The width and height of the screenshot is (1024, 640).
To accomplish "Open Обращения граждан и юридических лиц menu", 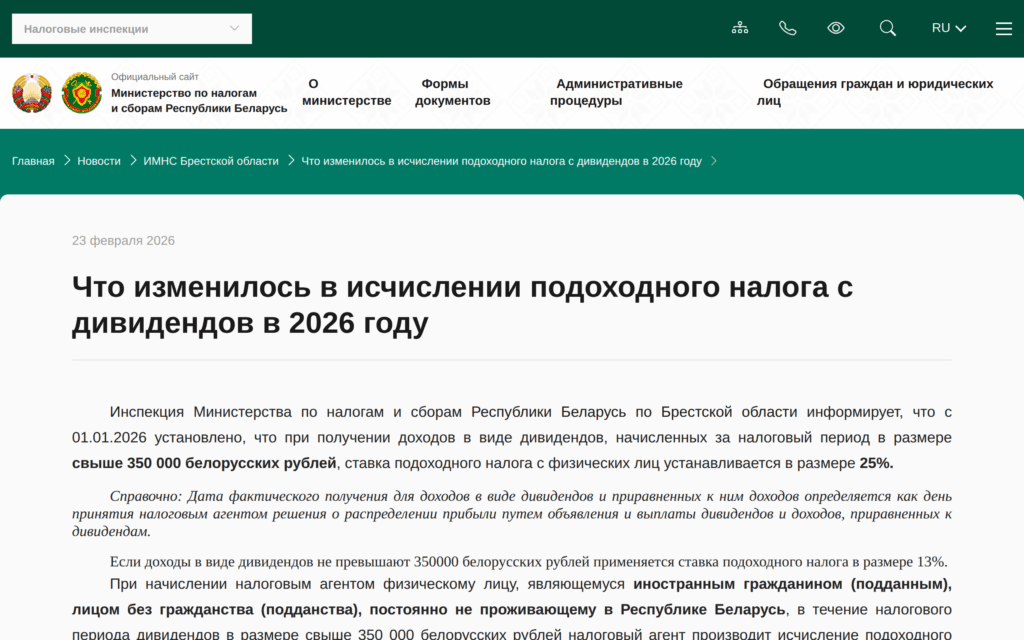I will pos(875,92).
